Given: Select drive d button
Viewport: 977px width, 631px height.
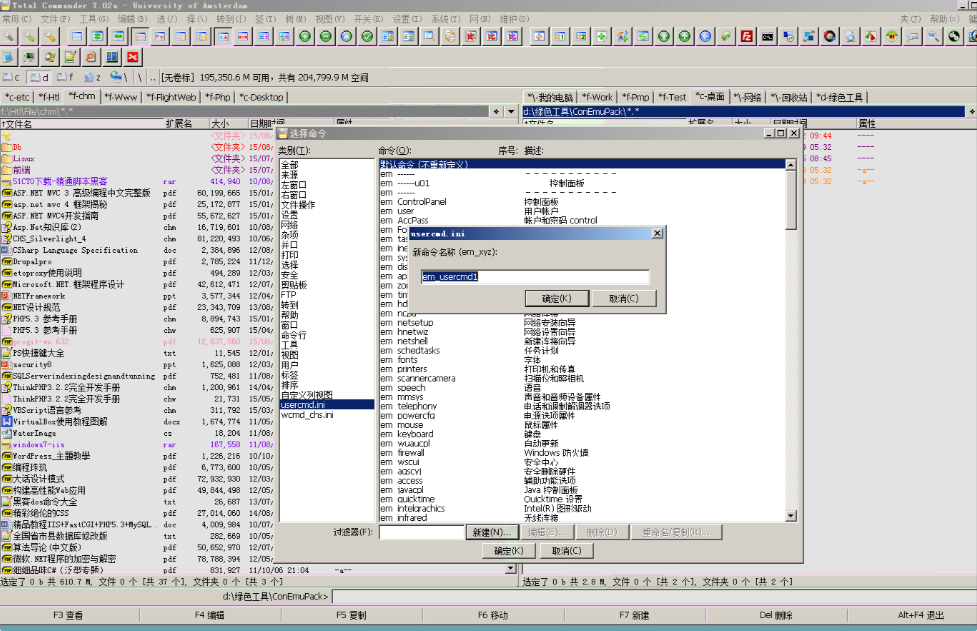Looking at the screenshot, I should [x=39, y=77].
